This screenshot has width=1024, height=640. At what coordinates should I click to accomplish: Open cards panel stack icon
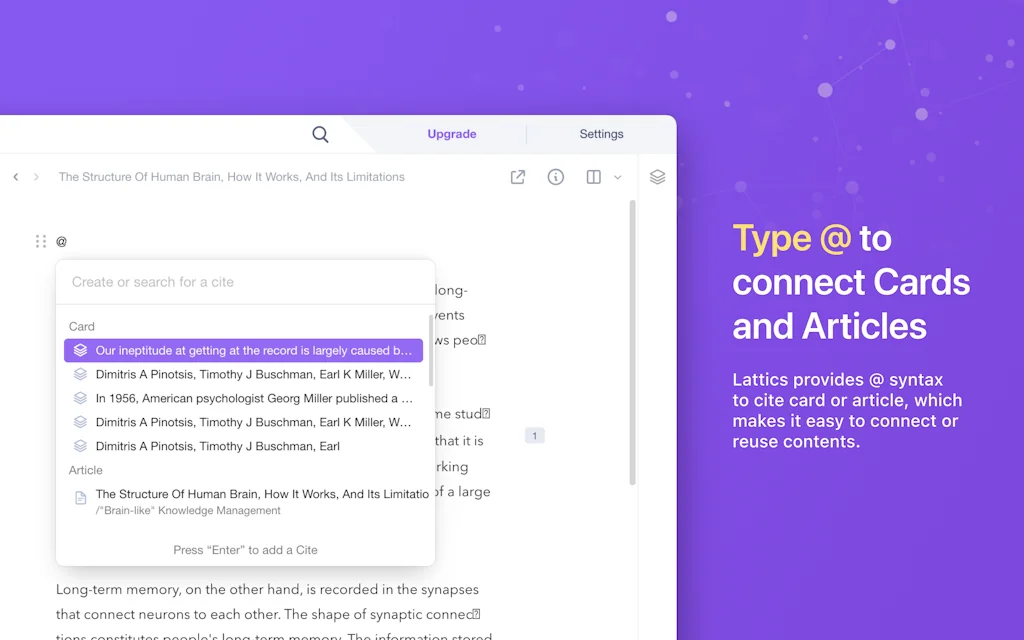[x=658, y=177]
